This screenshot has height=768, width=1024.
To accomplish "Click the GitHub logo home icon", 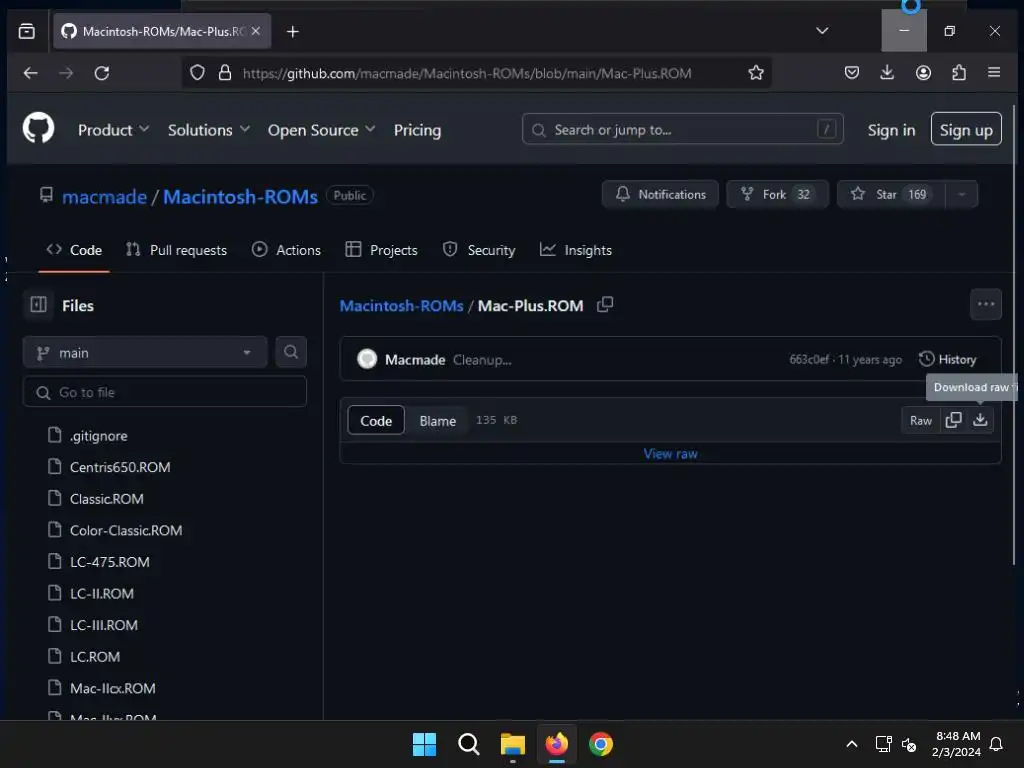I will click(39, 128).
